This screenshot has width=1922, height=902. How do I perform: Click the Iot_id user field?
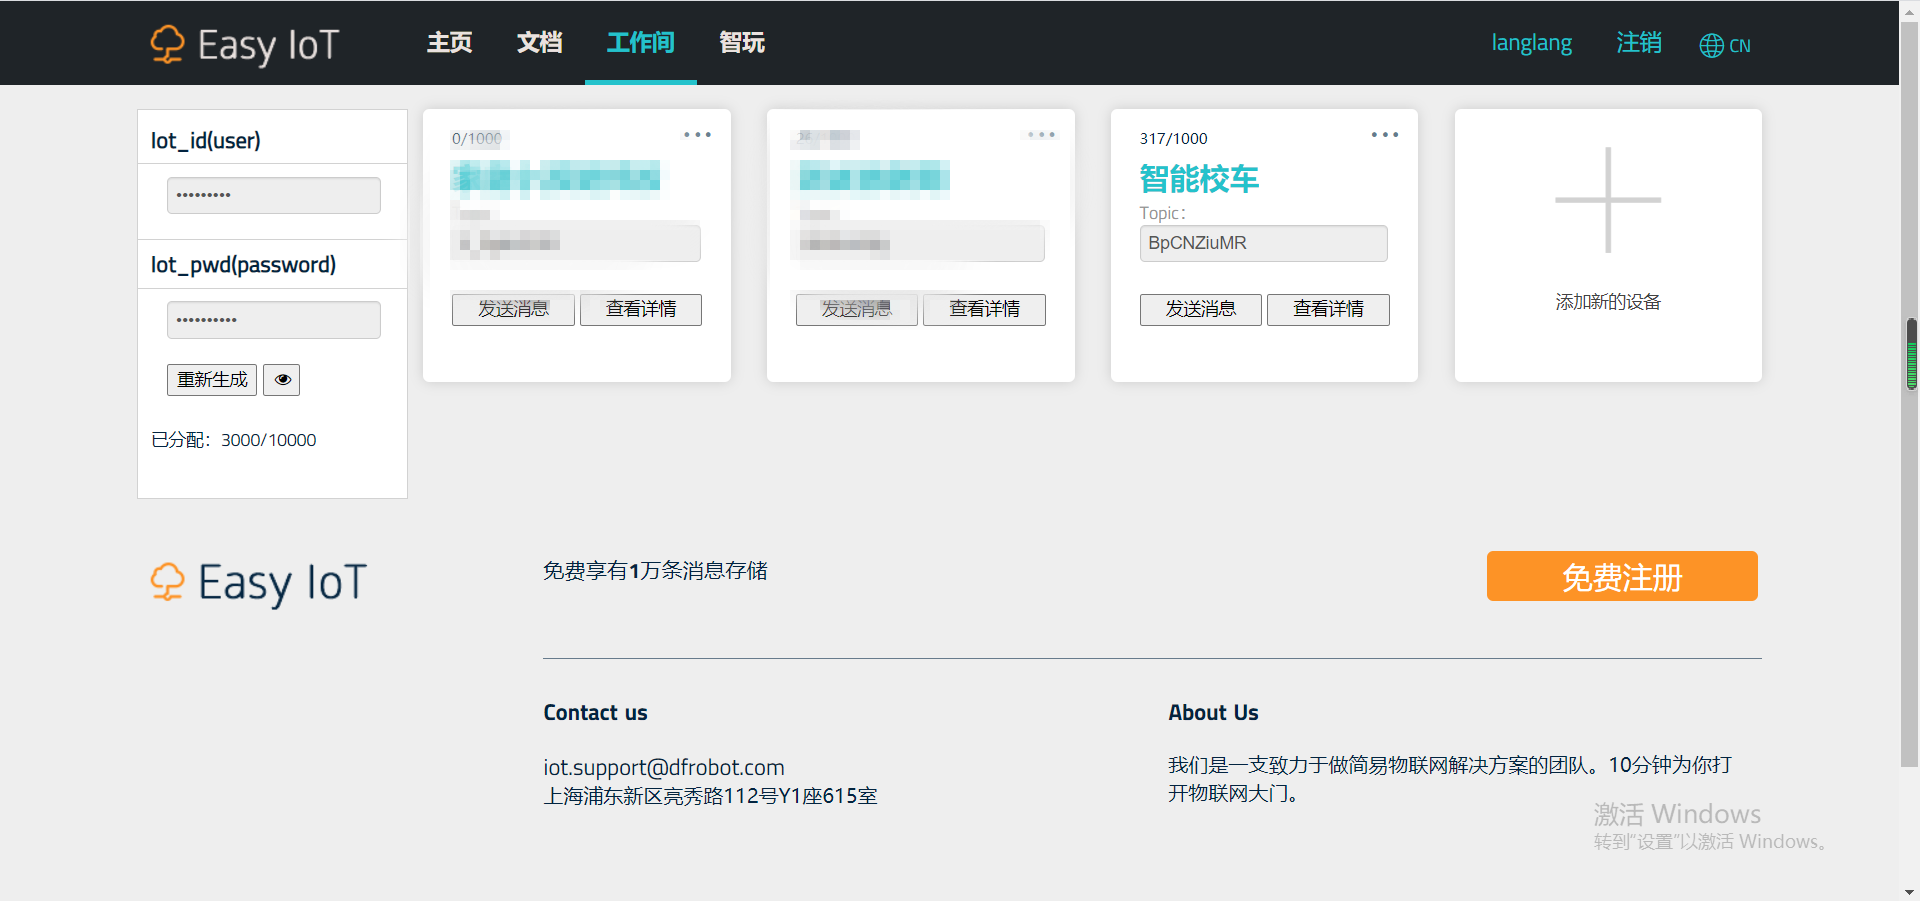[273, 195]
